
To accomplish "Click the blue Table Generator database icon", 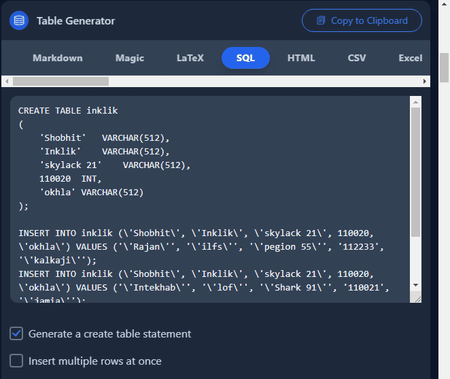I will pyautogui.click(x=19, y=21).
